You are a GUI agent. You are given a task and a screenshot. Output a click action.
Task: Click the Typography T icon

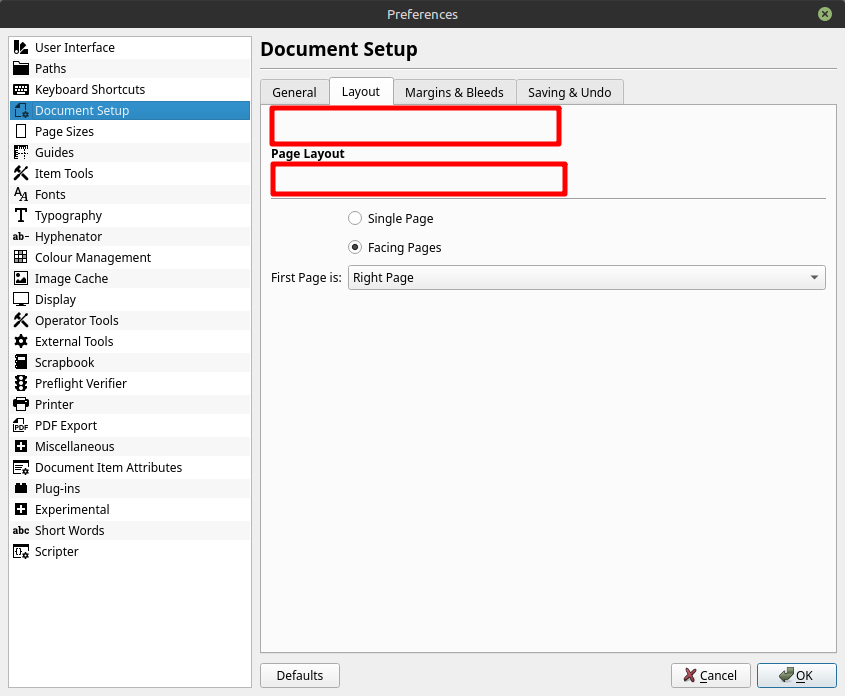tap(21, 215)
